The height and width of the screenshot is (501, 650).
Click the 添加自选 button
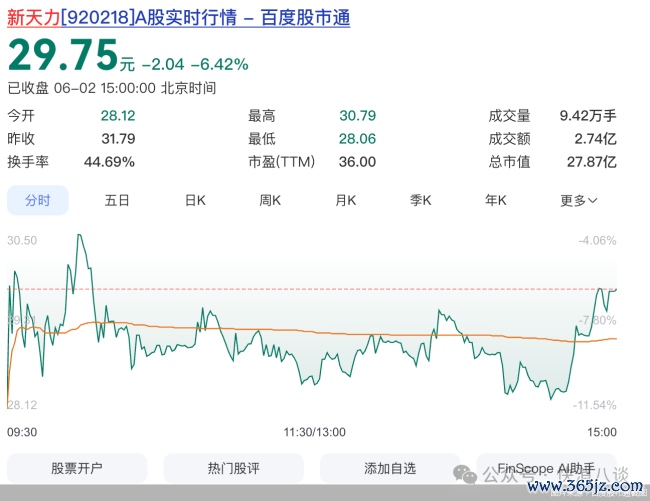pyautogui.click(x=390, y=468)
